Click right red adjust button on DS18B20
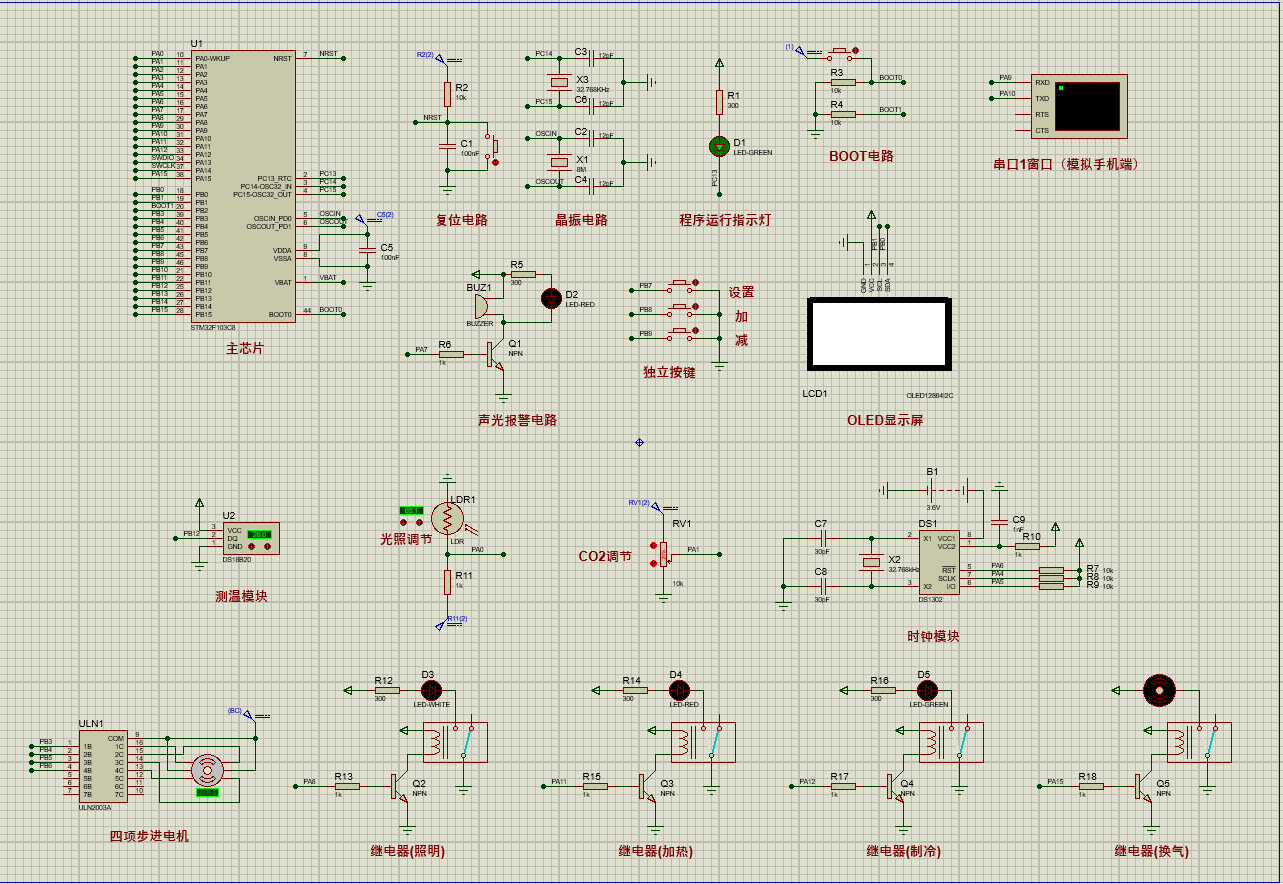Viewport: 1283px width, 884px height. pos(267,547)
